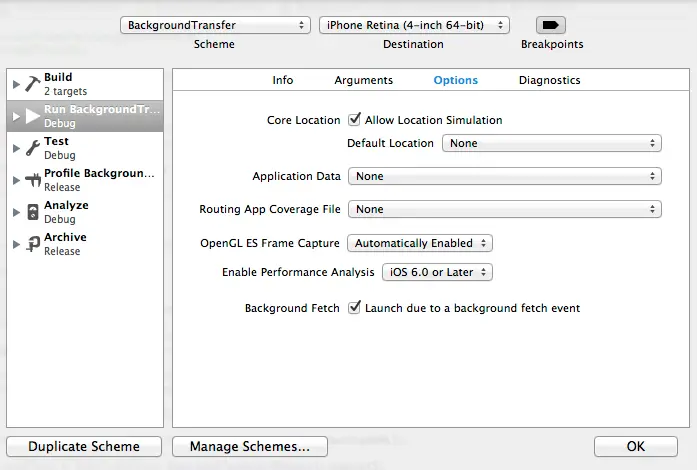Toggle the Breakpoints arrow button

(551, 25)
